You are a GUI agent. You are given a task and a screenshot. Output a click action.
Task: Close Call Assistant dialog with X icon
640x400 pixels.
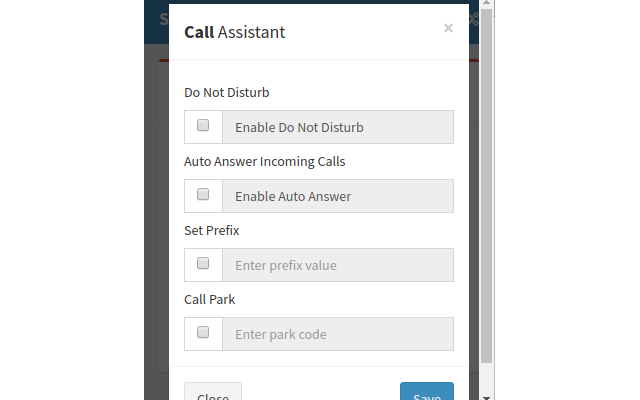pos(448,28)
